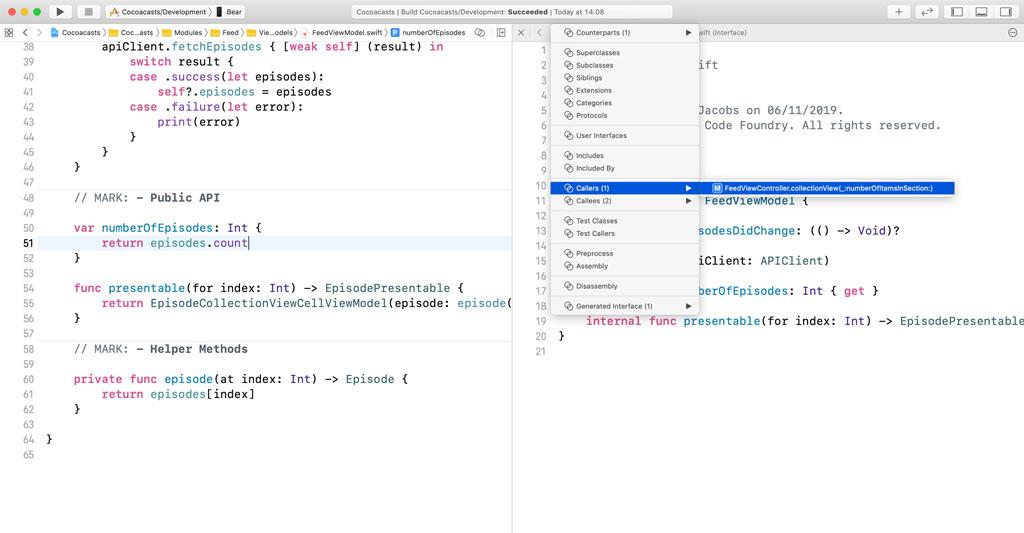Viewport: 1024px width, 533px height.
Task: Choose Siblings in the assistant menu
Action: point(625,77)
